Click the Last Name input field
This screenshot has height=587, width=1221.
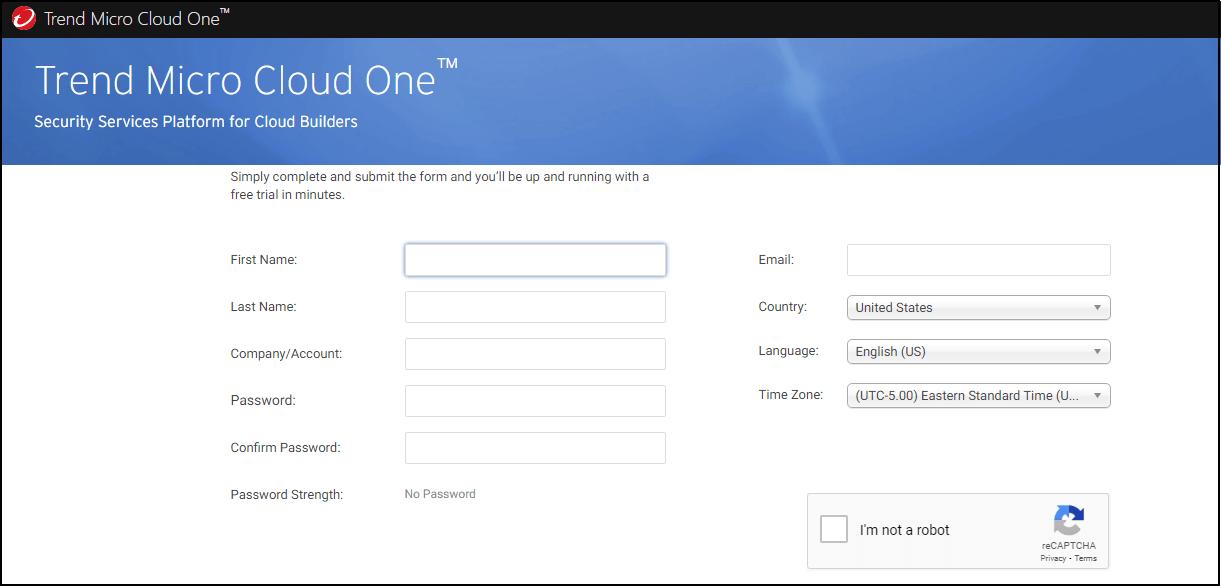pyautogui.click(x=535, y=306)
